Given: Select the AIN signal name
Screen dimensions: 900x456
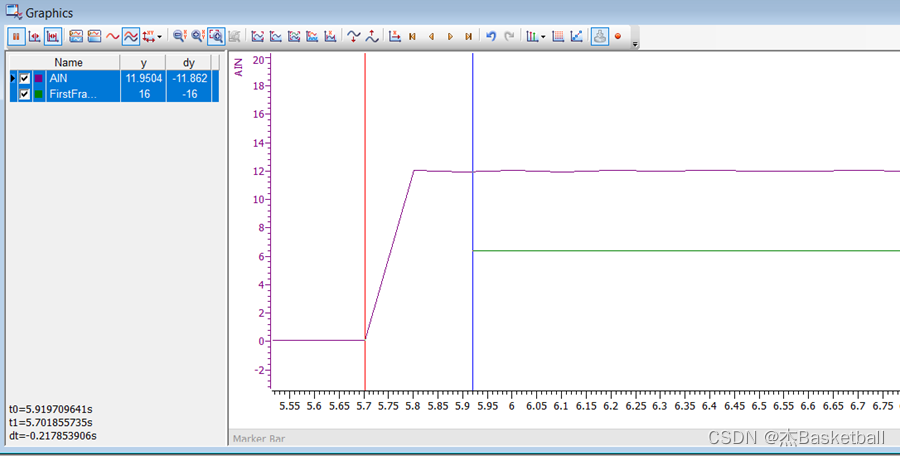Looking at the screenshot, I should tap(59, 78).
